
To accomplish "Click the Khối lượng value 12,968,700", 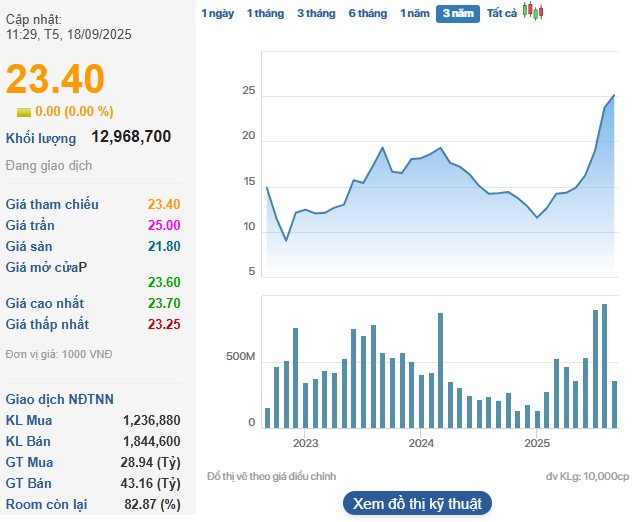I will pos(131,137).
